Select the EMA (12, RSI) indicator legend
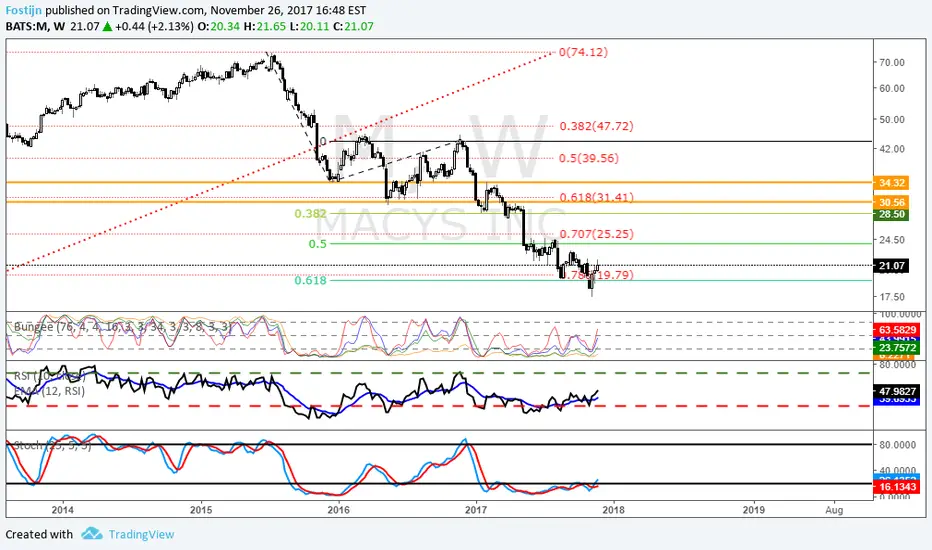Viewport: 932px width, 550px height. (x=49, y=391)
